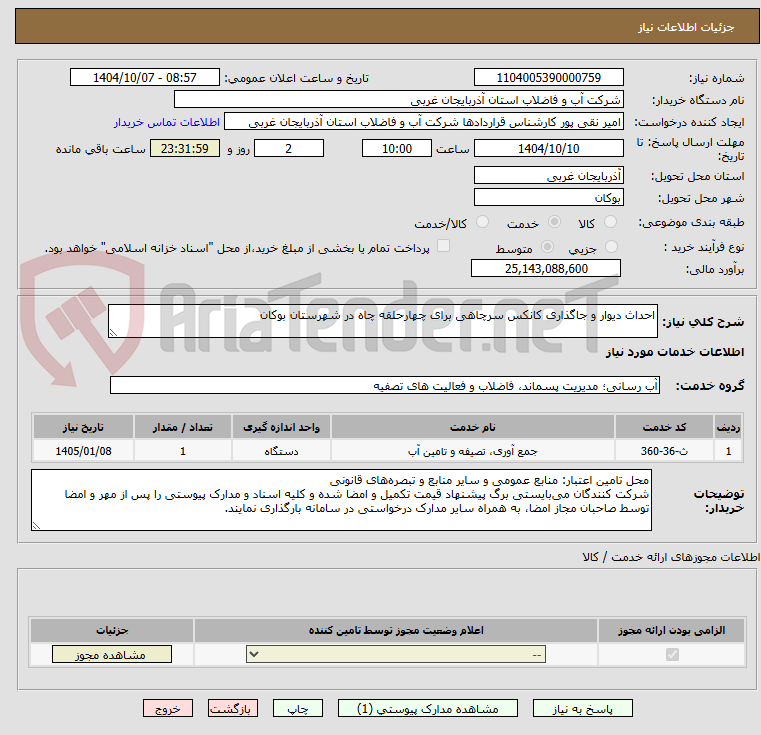Click the جزئیات column header in permits table
Viewport: 761px width, 735px height.
click(112, 630)
